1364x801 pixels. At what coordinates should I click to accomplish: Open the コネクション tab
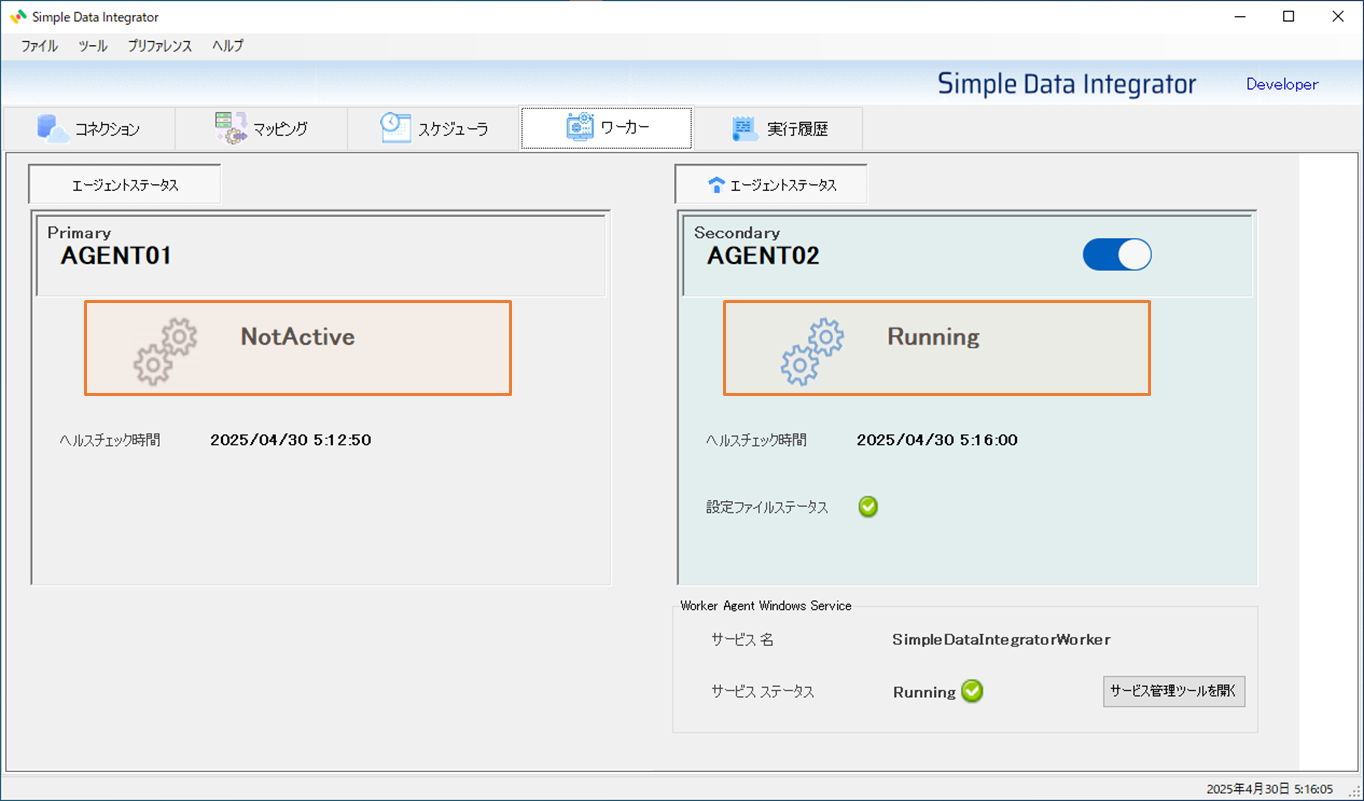coord(88,128)
